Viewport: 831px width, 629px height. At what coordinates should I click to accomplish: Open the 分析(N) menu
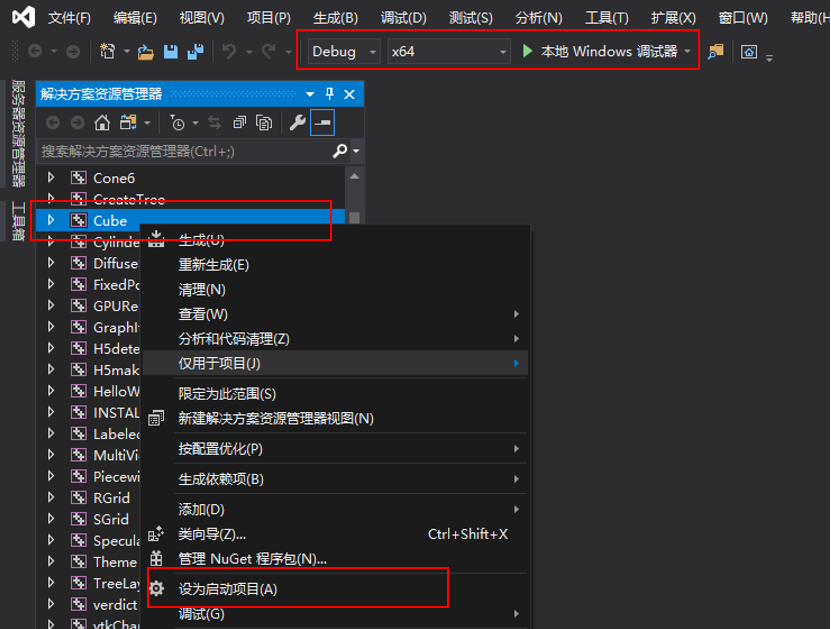(x=538, y=18)
